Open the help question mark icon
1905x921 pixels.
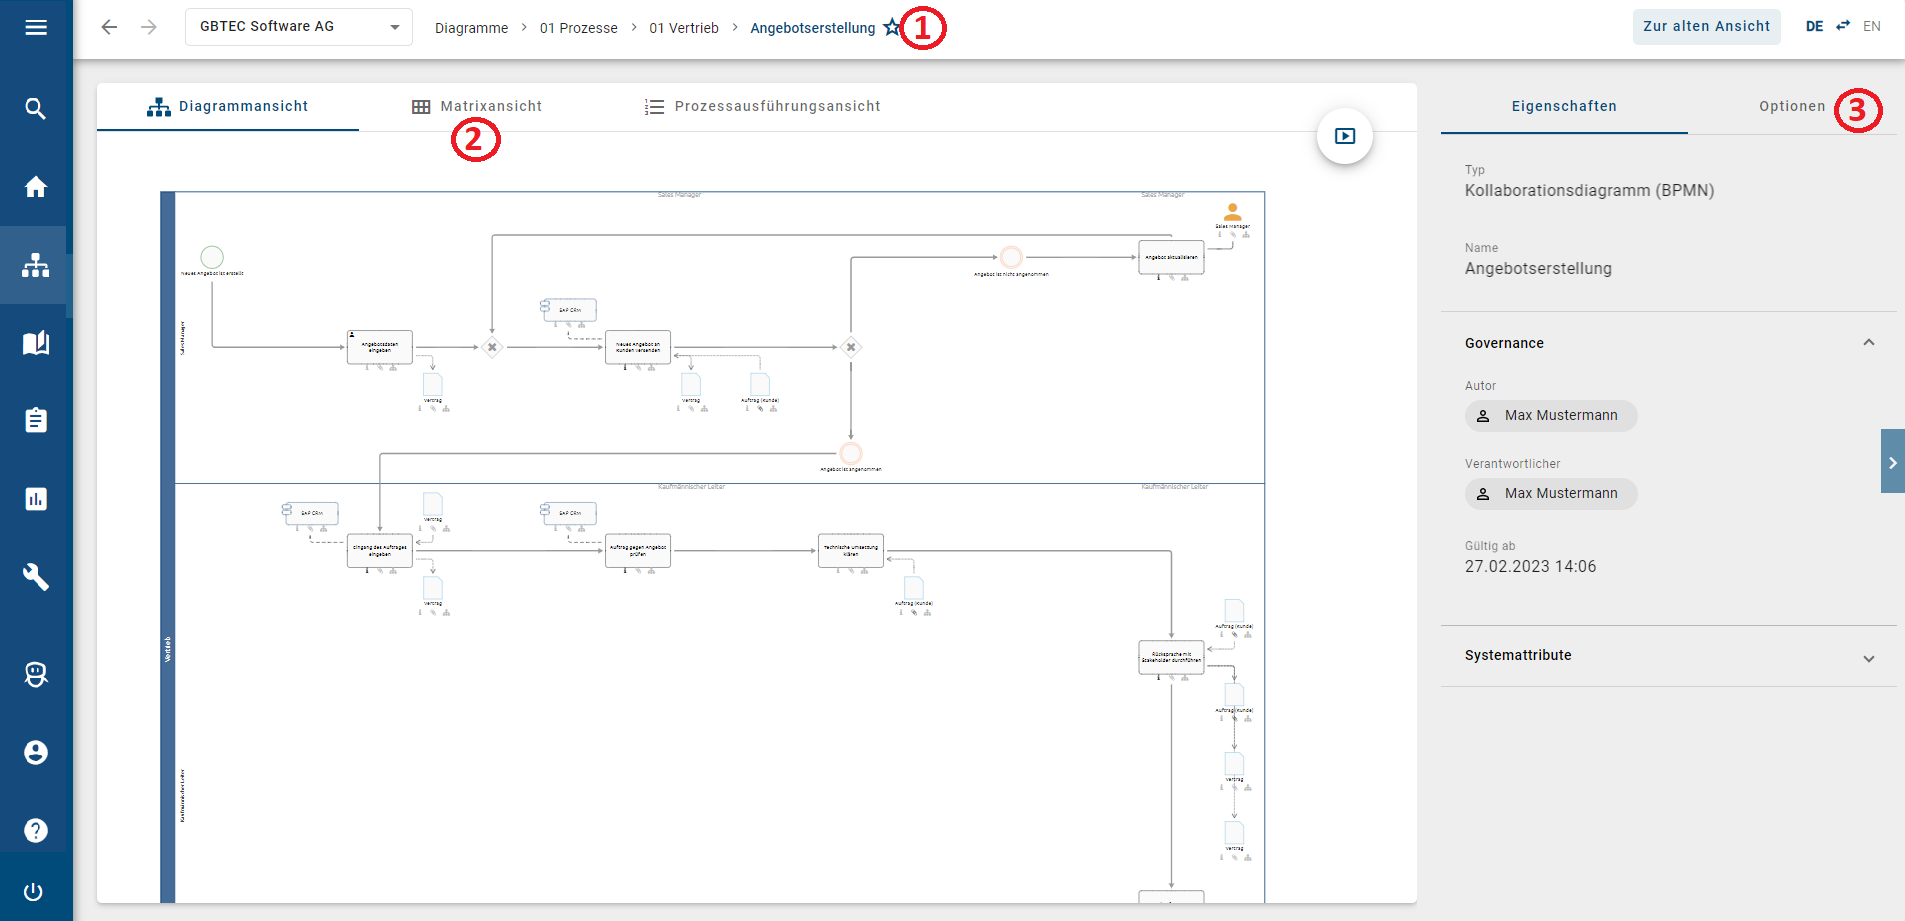pyautogui.click(x=36, y=830)
